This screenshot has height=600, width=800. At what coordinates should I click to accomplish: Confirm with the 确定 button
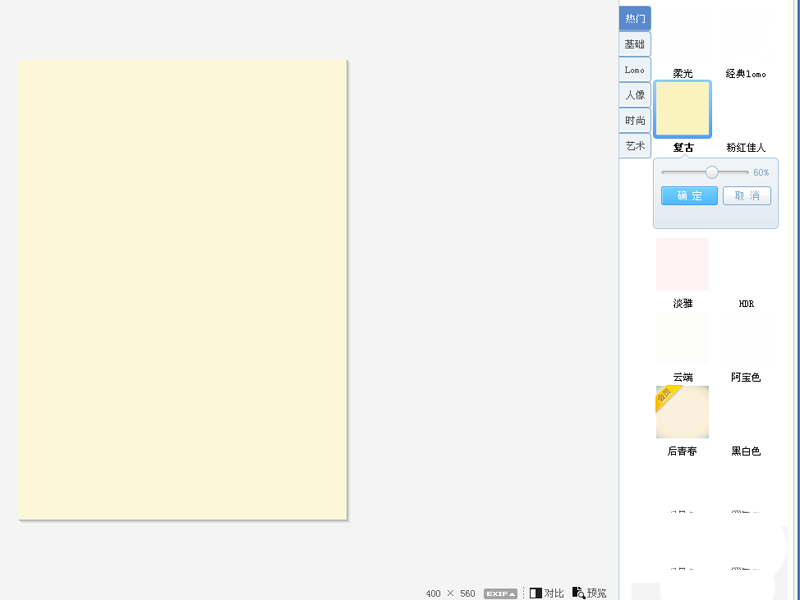(689, 195)
